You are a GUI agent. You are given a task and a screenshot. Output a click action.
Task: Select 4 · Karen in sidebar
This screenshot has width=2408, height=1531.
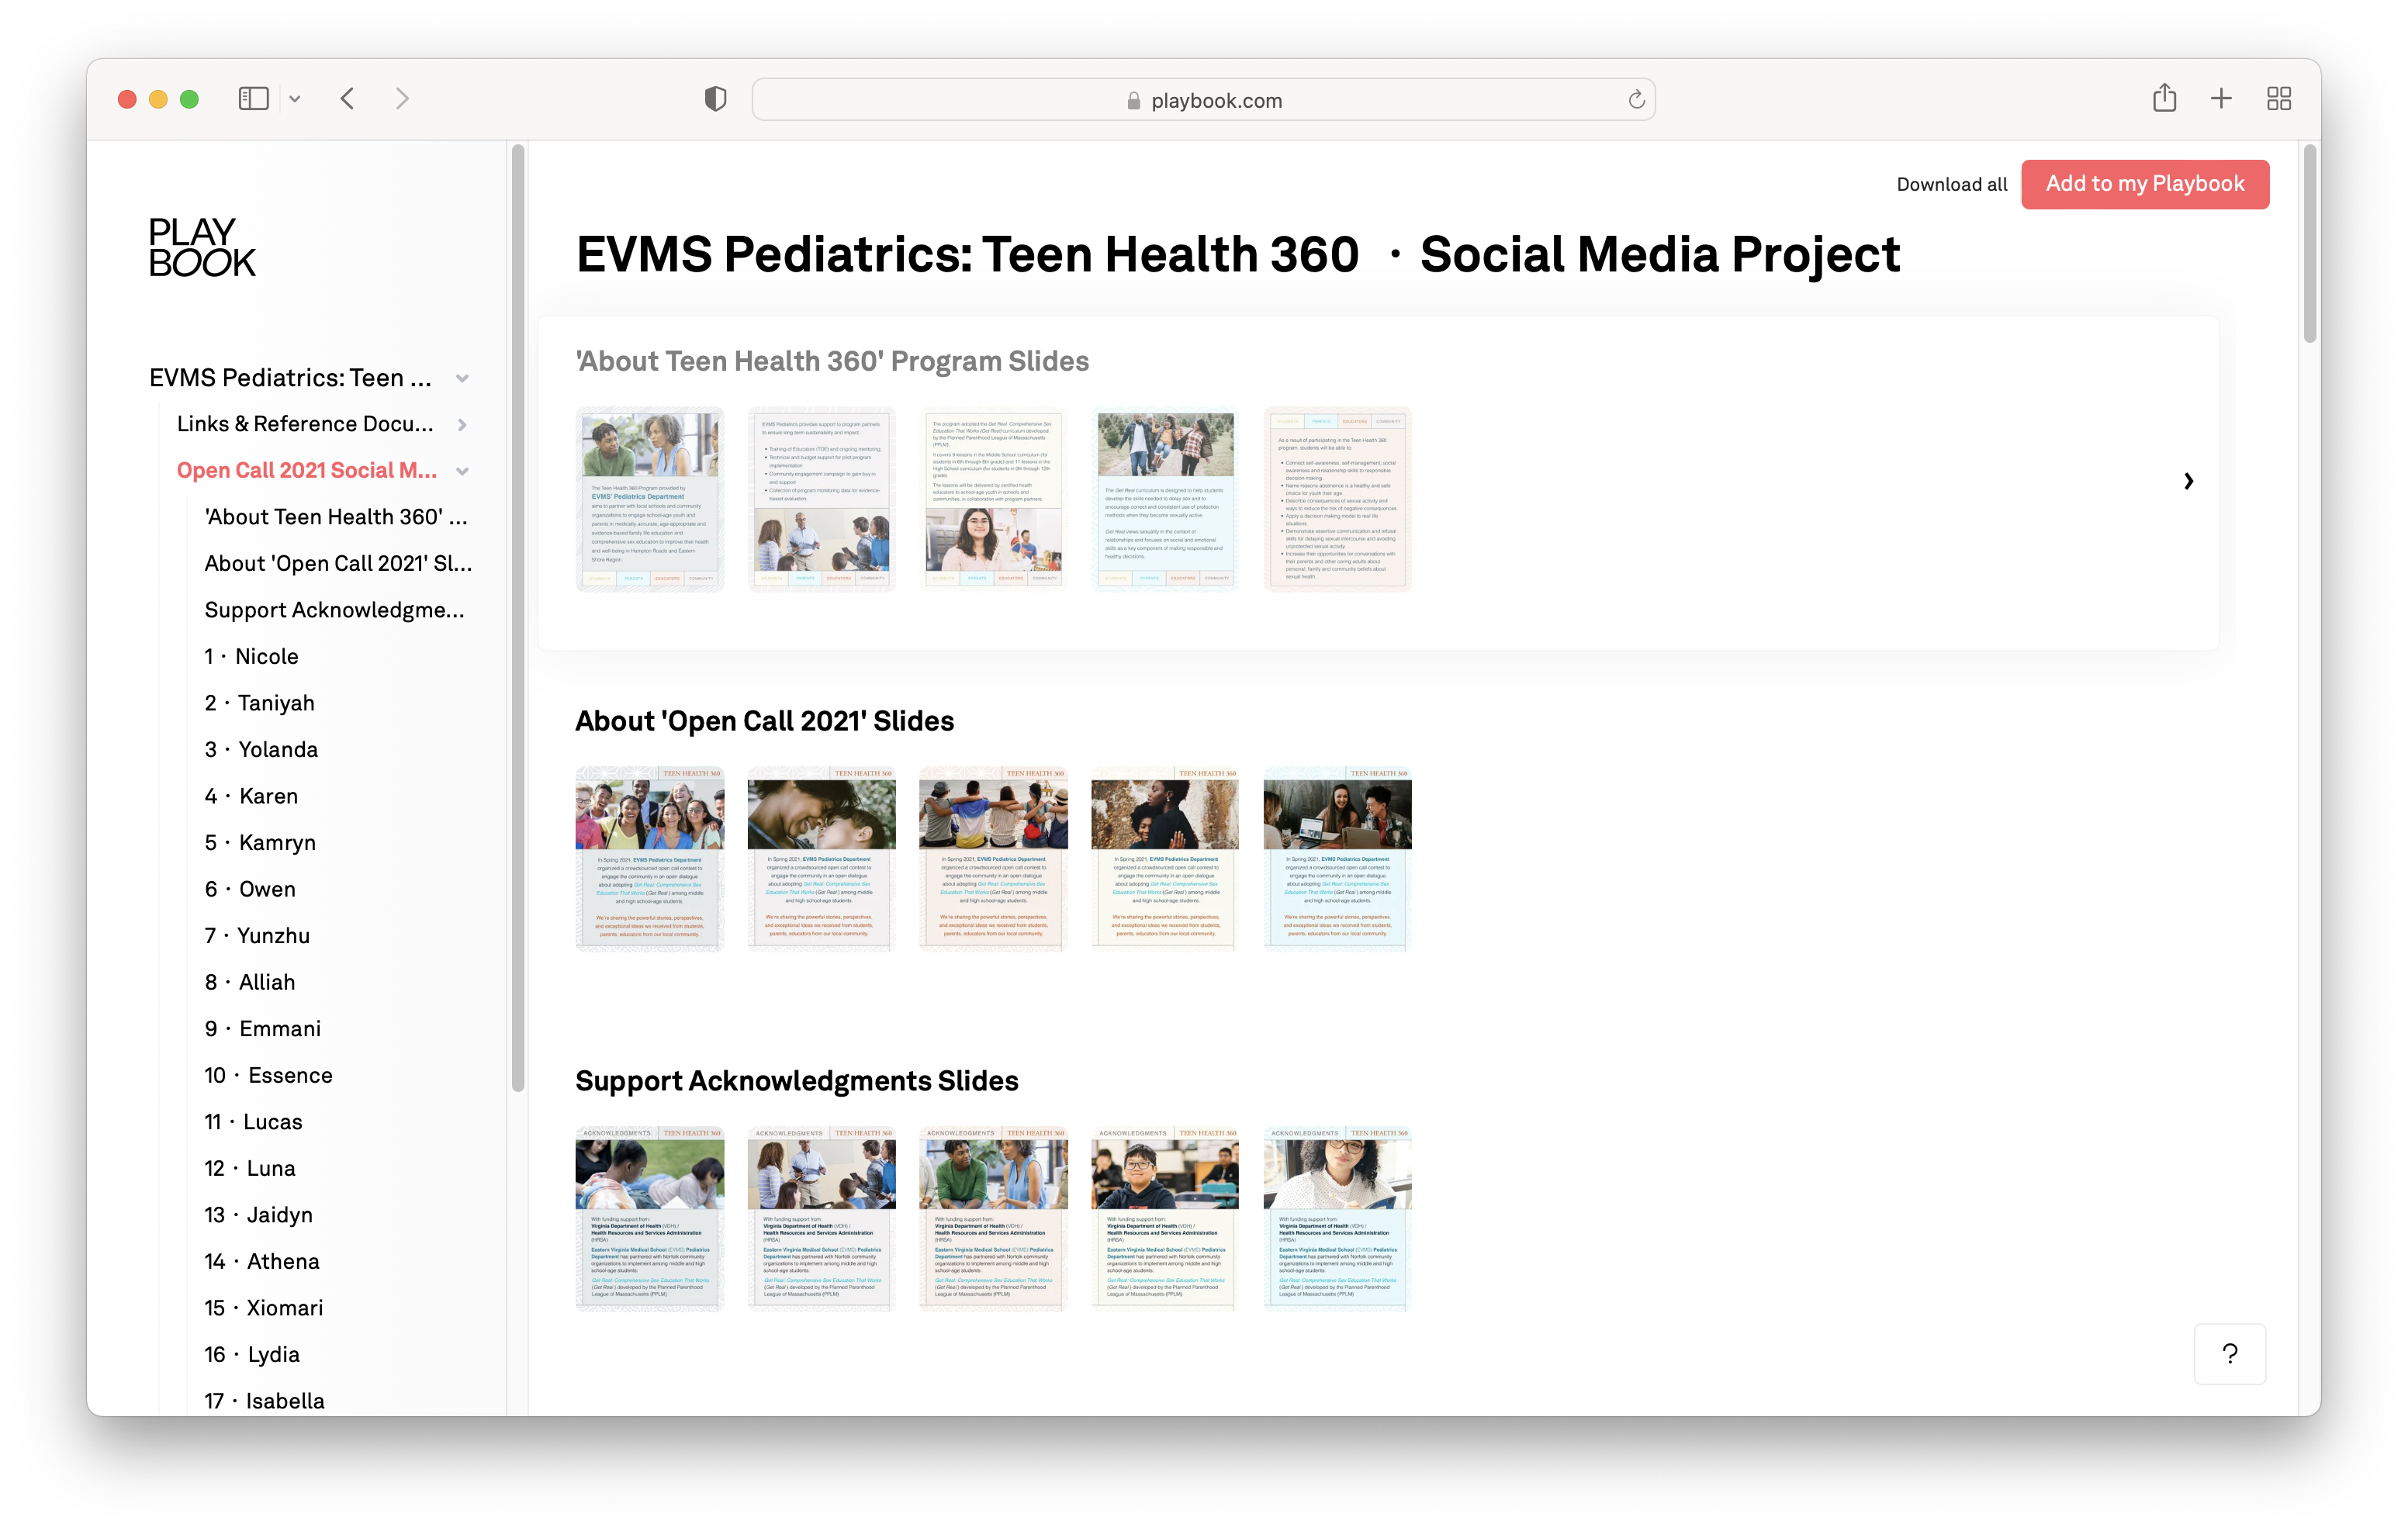click(251, 796)
